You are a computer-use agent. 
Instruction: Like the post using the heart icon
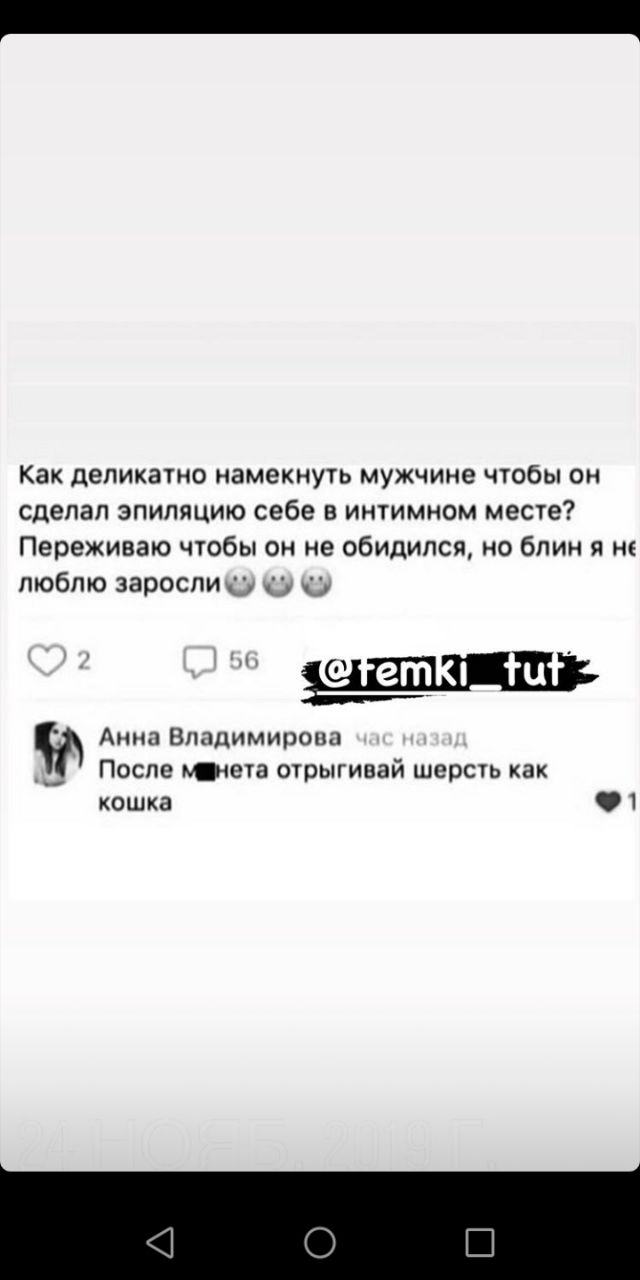46,660
